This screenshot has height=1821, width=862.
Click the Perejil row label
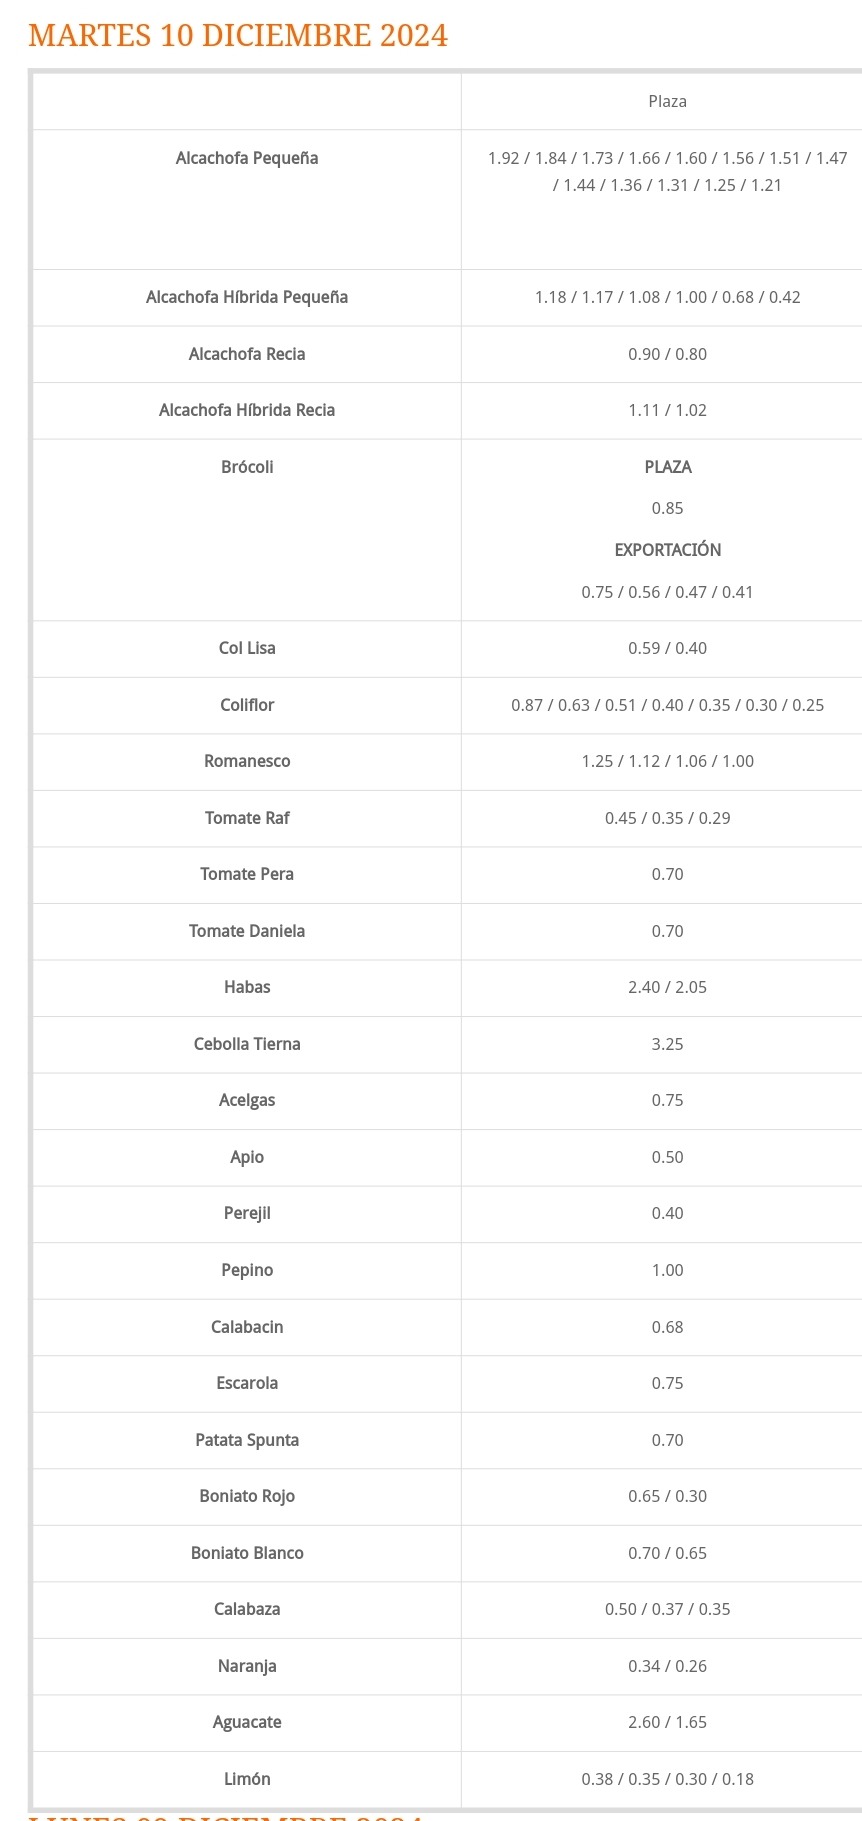tap(247, 1213)
